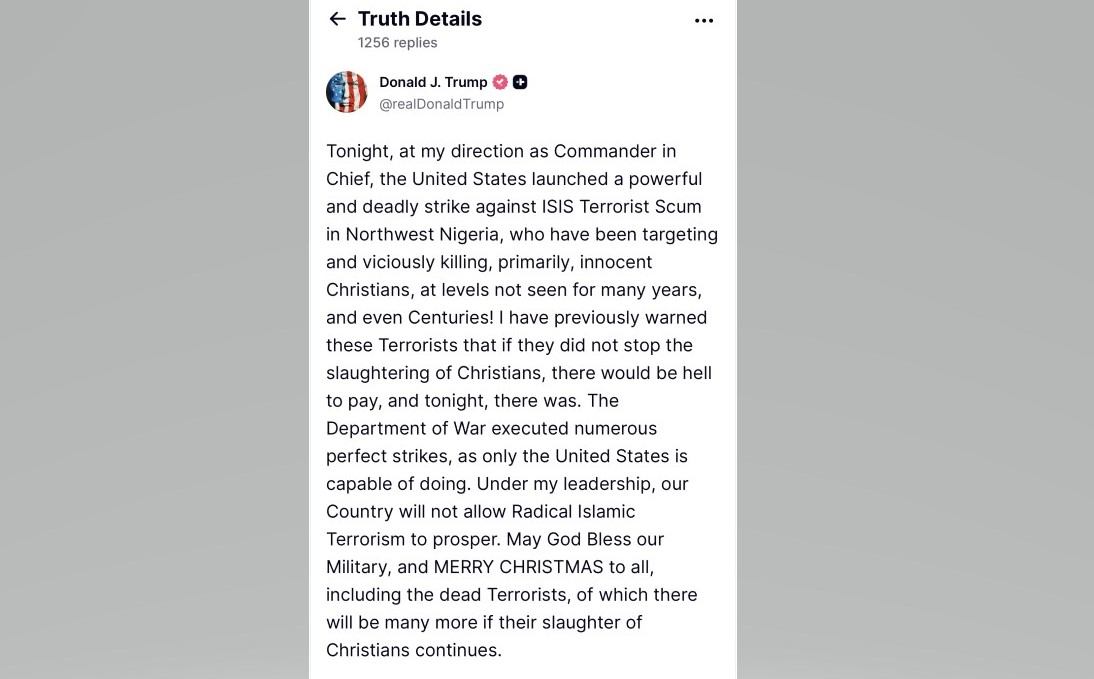
Task: Click the @realDonaldTrump handle
Action: coord(441,104)
